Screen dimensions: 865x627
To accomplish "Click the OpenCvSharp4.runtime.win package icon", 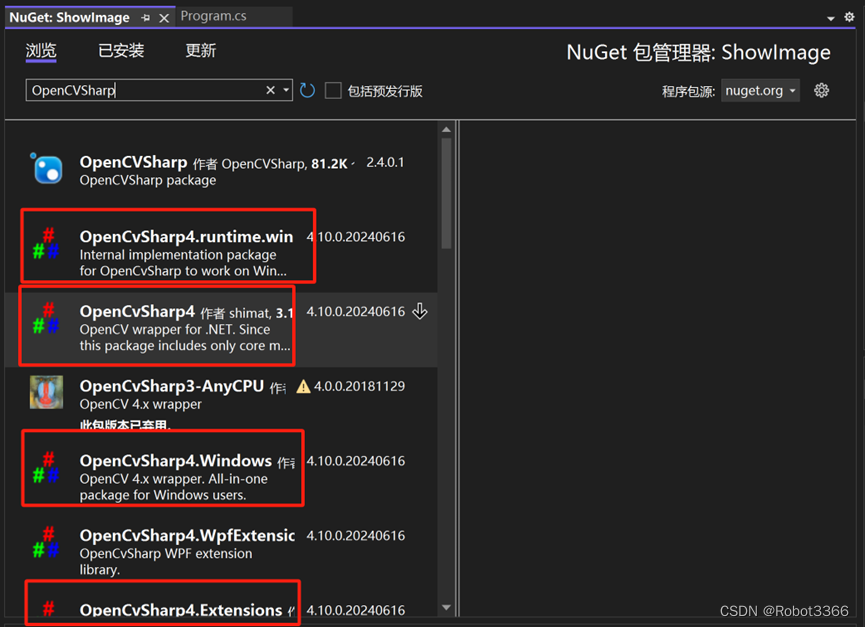I will click(x=46, y=244).
